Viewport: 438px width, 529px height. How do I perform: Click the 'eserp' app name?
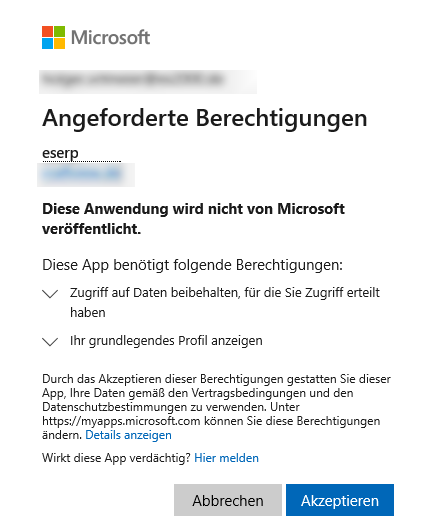point(60,153)
